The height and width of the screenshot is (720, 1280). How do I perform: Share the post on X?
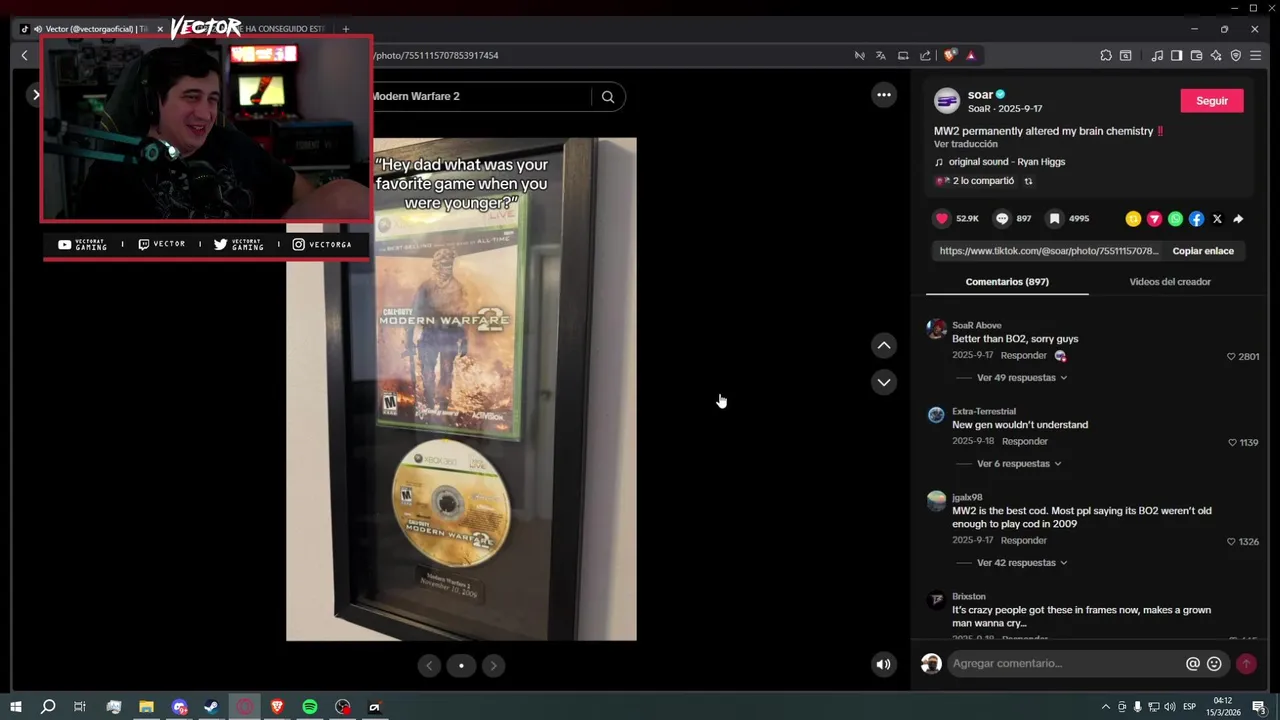1217,219
